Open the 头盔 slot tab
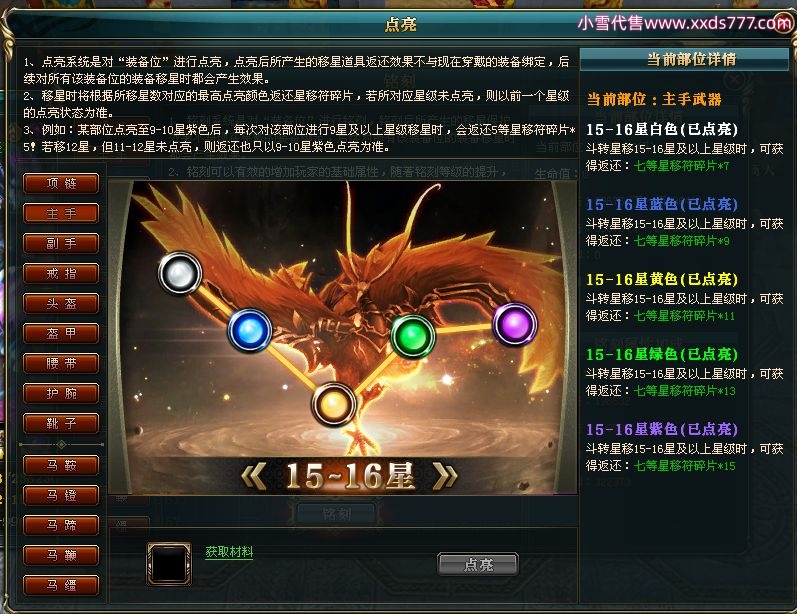This screenshot has height=614, width=797. click(x=61, y=303)
